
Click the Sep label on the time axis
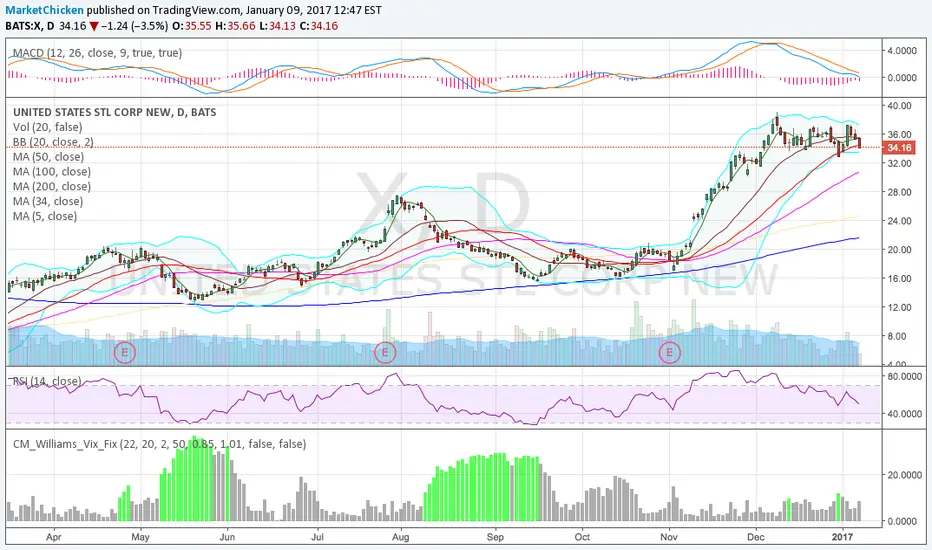point(495,537)
